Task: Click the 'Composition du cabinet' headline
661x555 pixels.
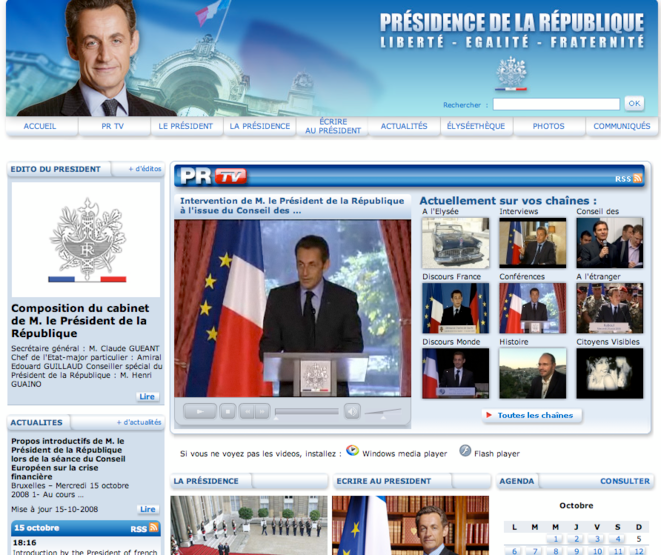Action: pos(80,321)
